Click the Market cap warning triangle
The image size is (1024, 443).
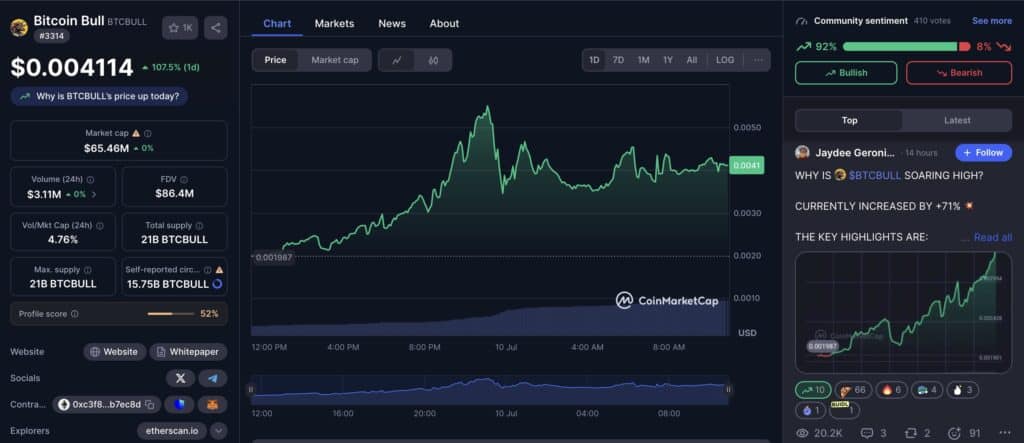pos(136,133)
